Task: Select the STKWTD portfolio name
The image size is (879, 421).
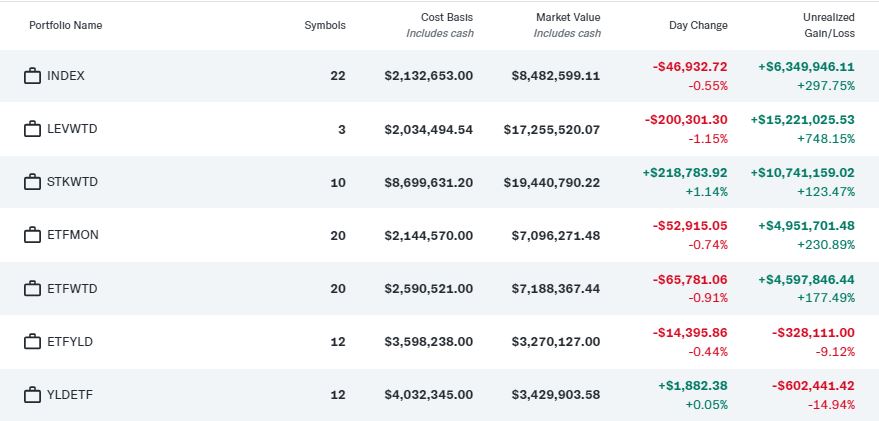Action: (73, 182)
